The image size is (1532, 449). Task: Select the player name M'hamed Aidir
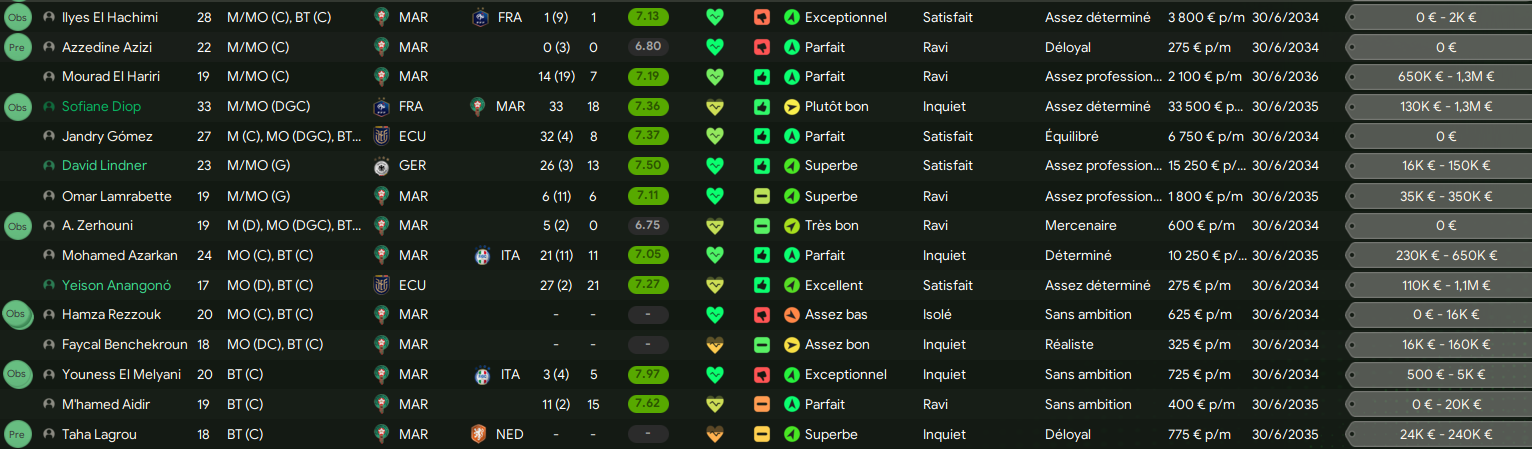pos(106,405)
